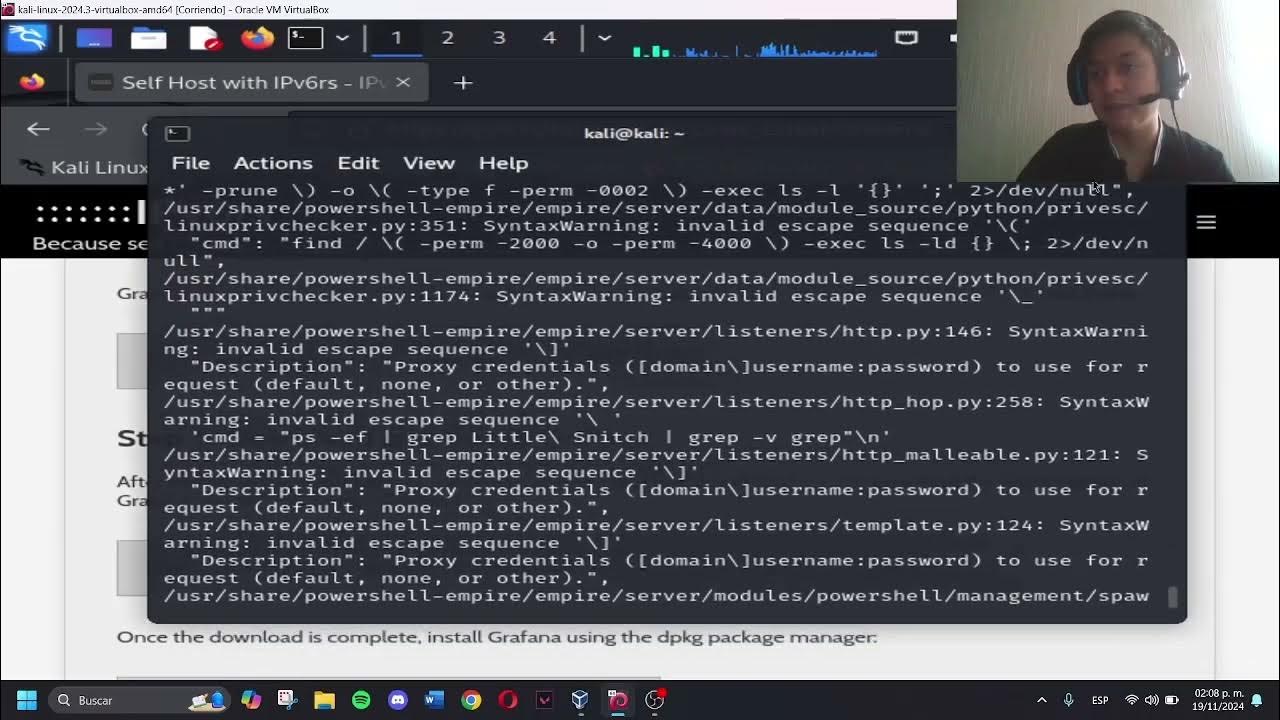Switch to workspace 3
The height and width of the screenshot is (720, 1280).
[498, 38]
